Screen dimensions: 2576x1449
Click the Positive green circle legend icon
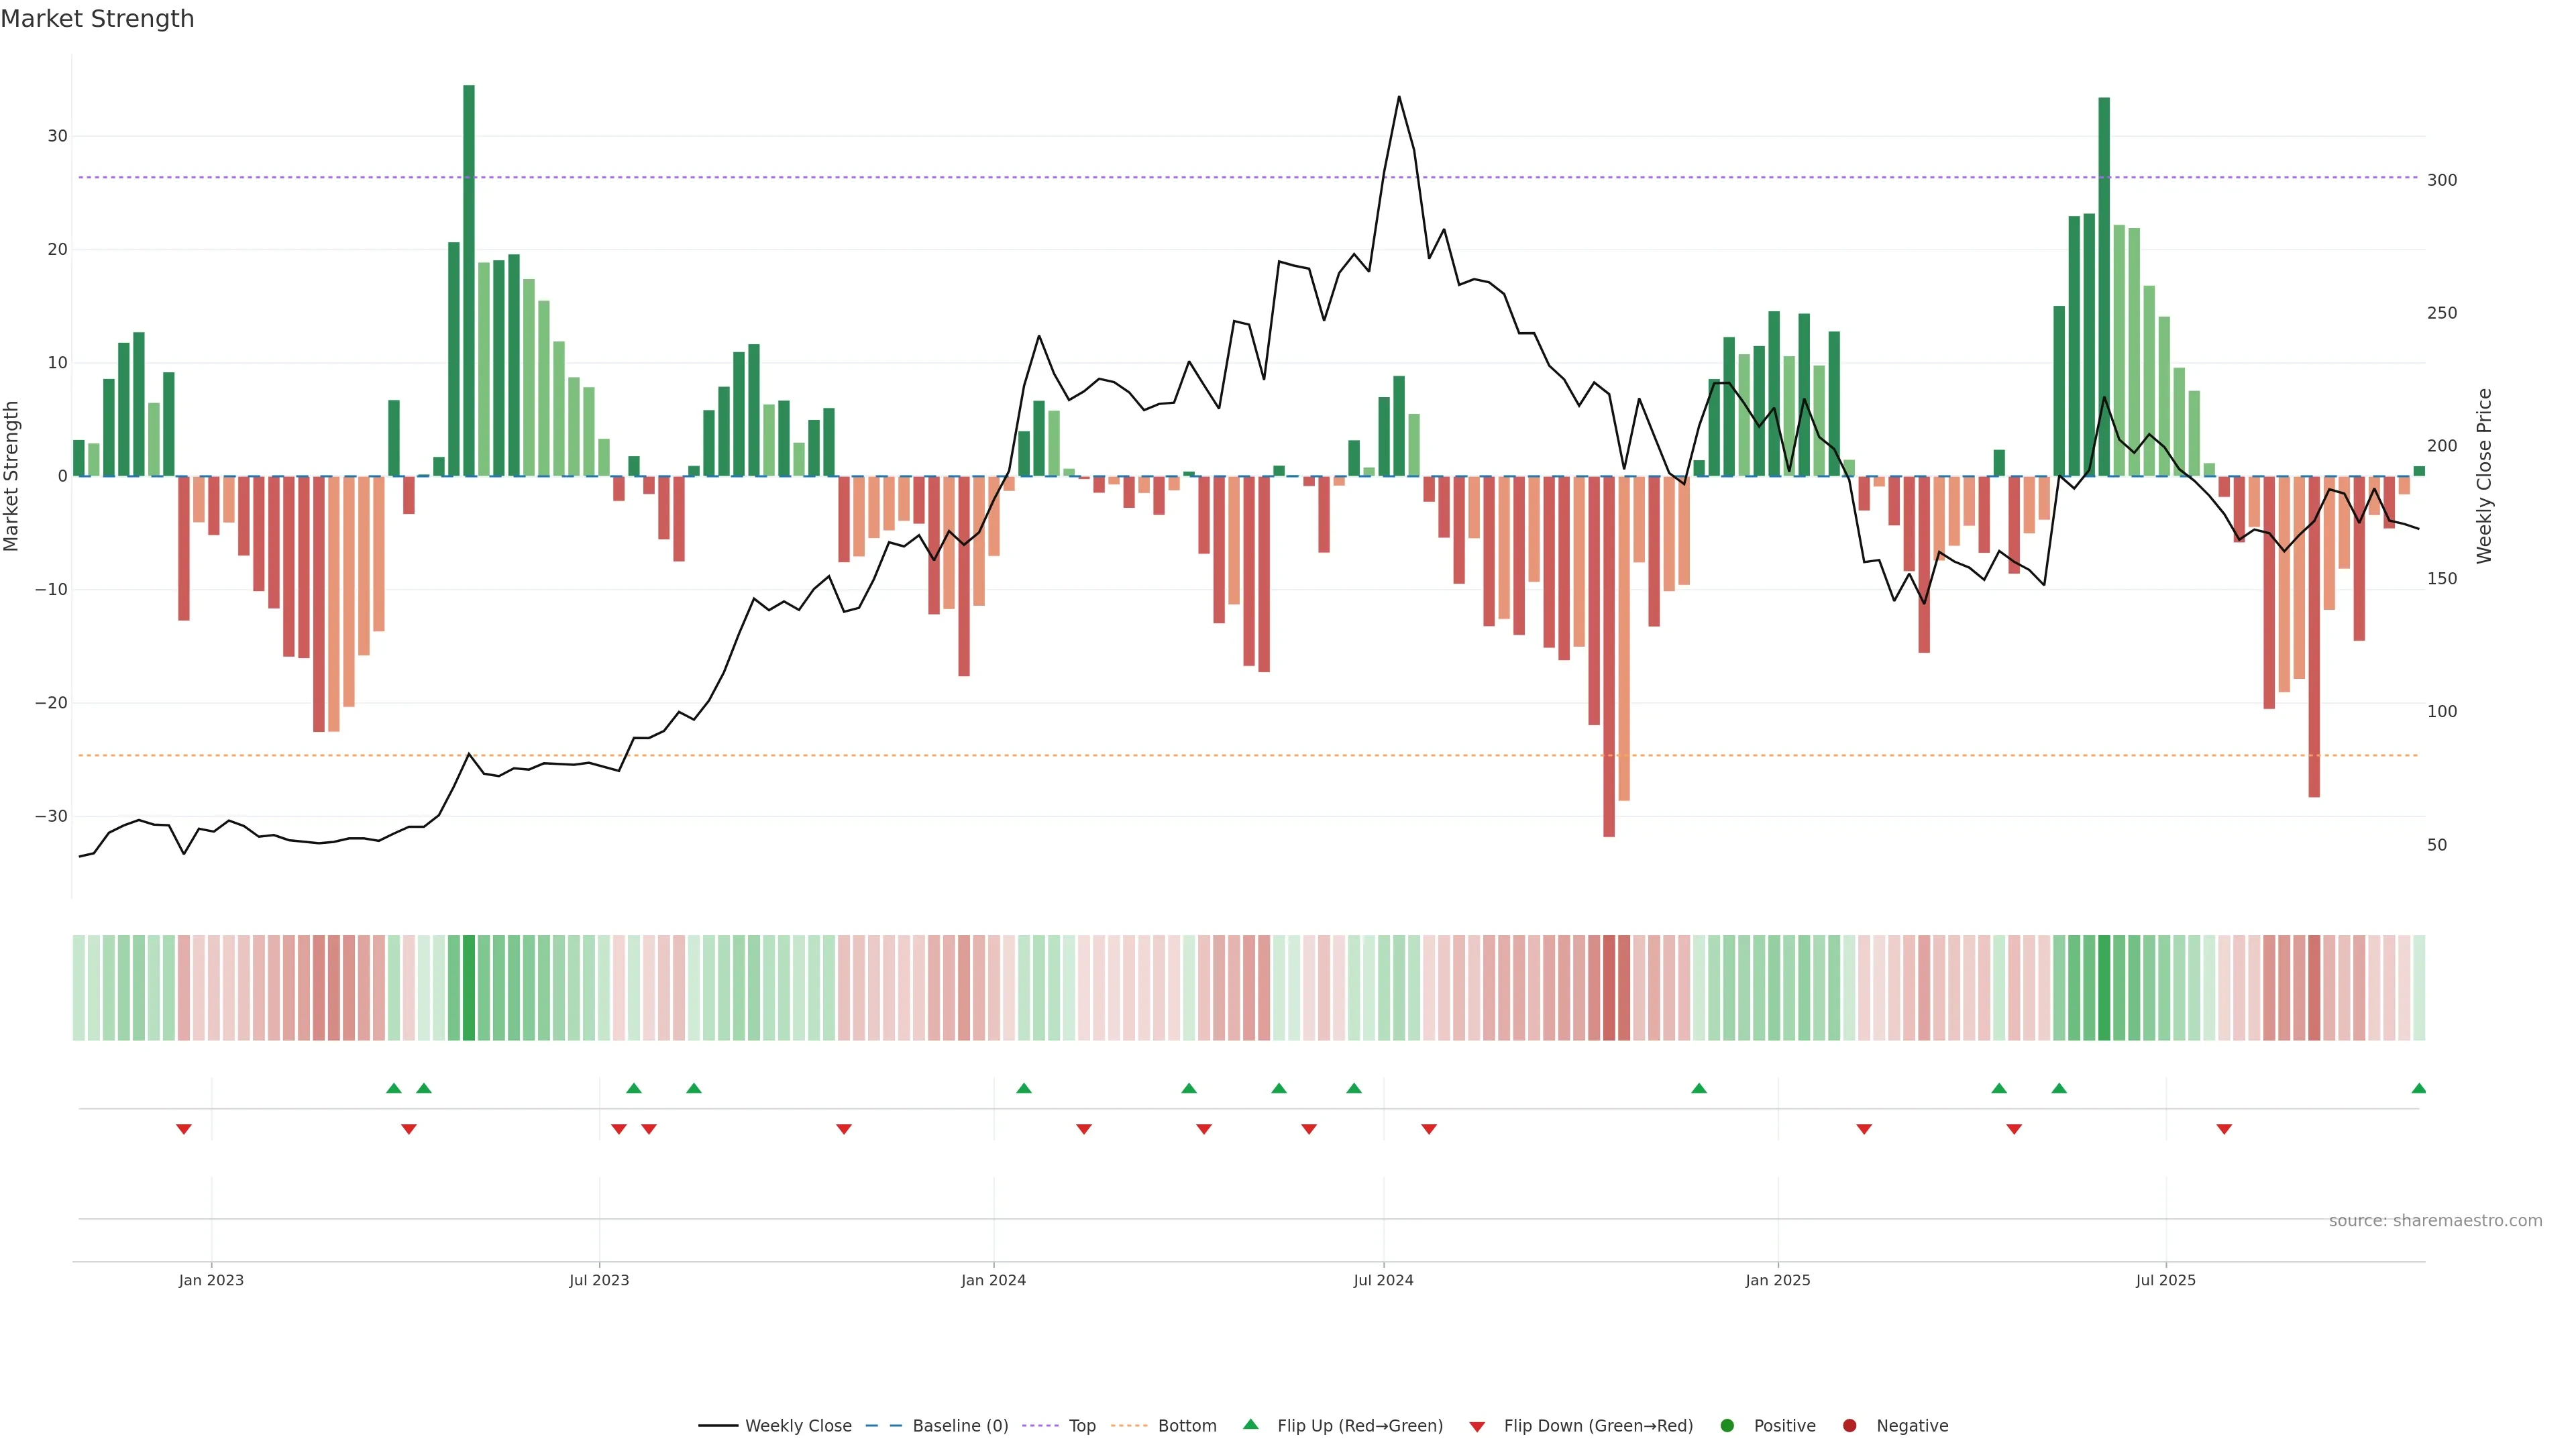[1727, 1426]
